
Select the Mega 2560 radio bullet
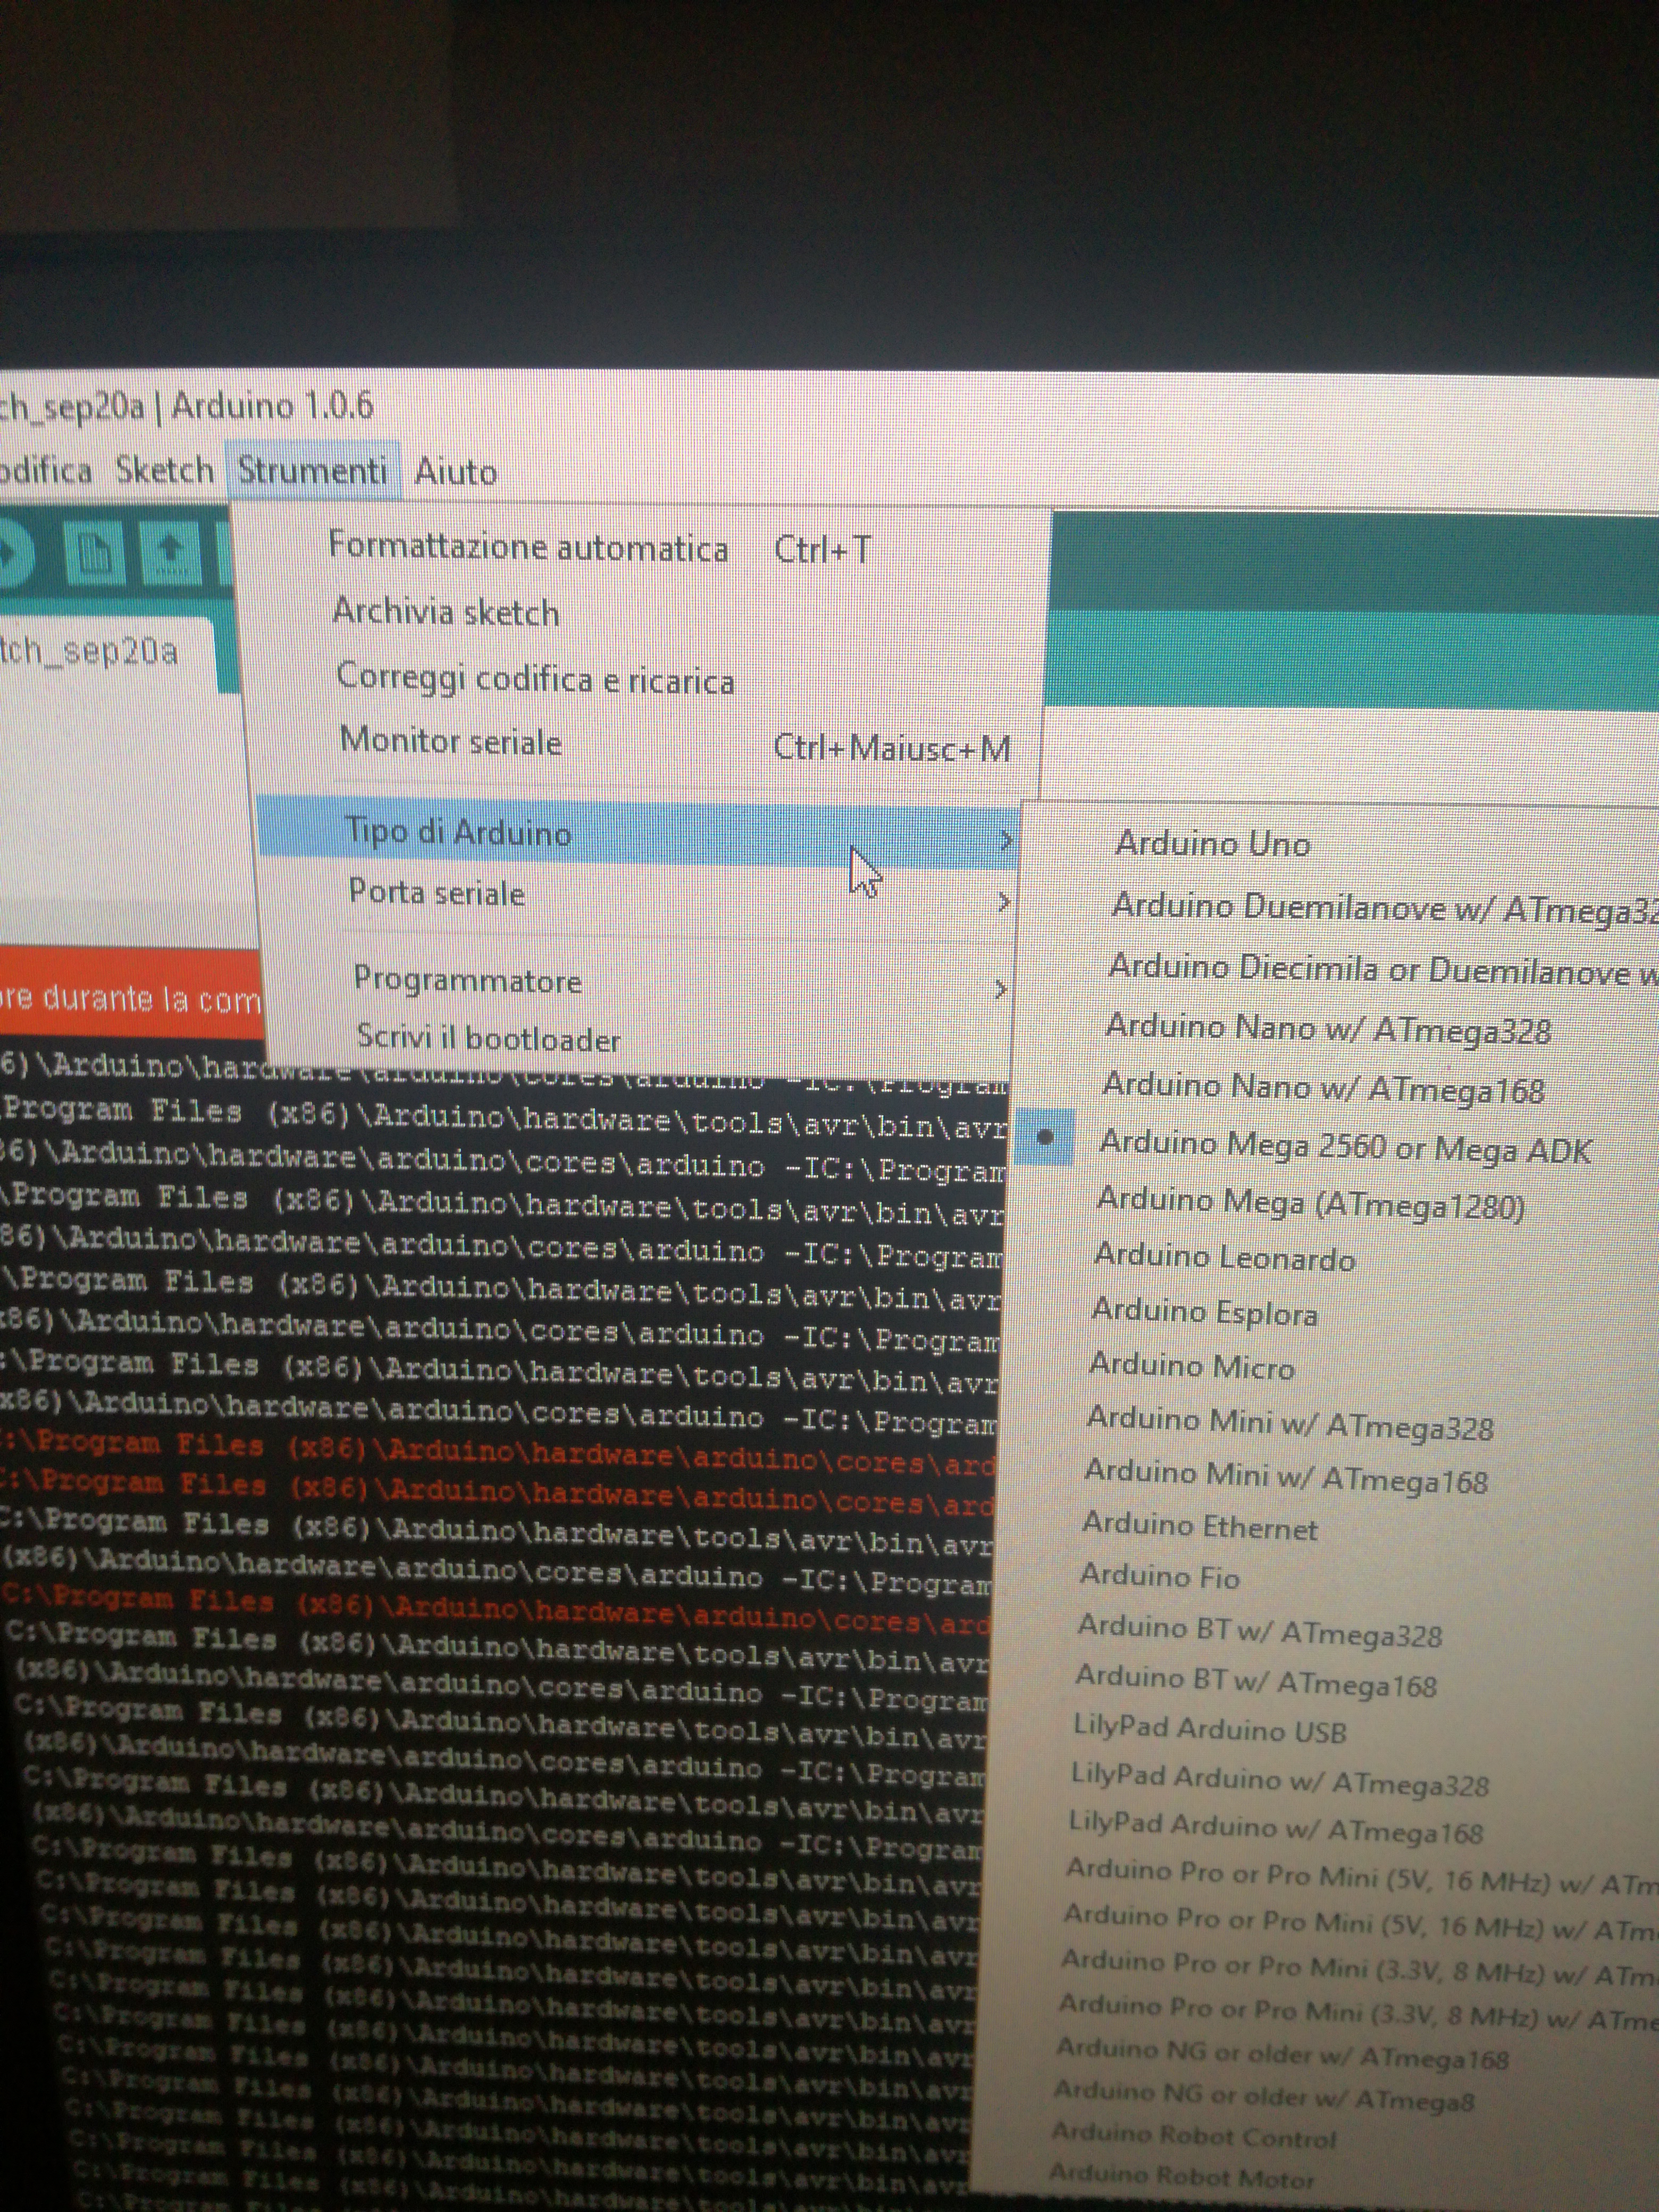click(x=1045, y=1137)
